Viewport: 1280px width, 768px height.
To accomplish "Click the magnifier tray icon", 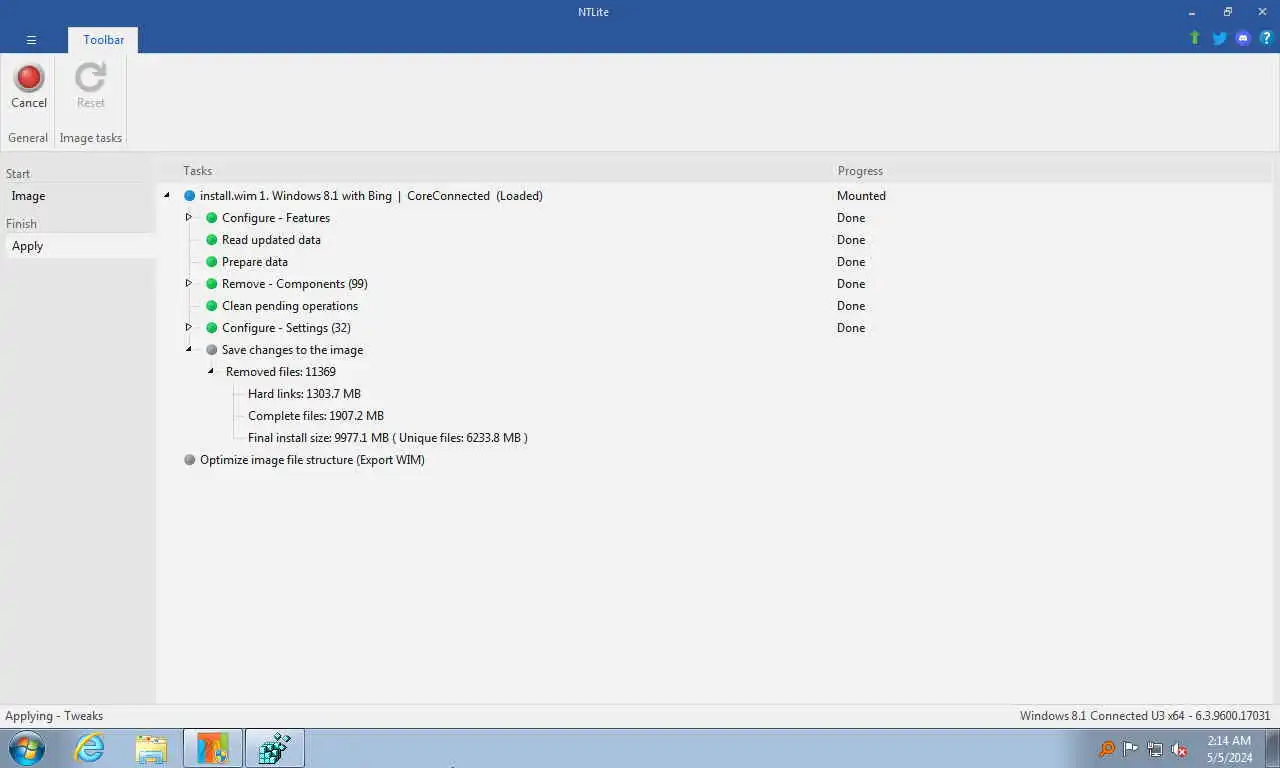I will [1106, 749].
